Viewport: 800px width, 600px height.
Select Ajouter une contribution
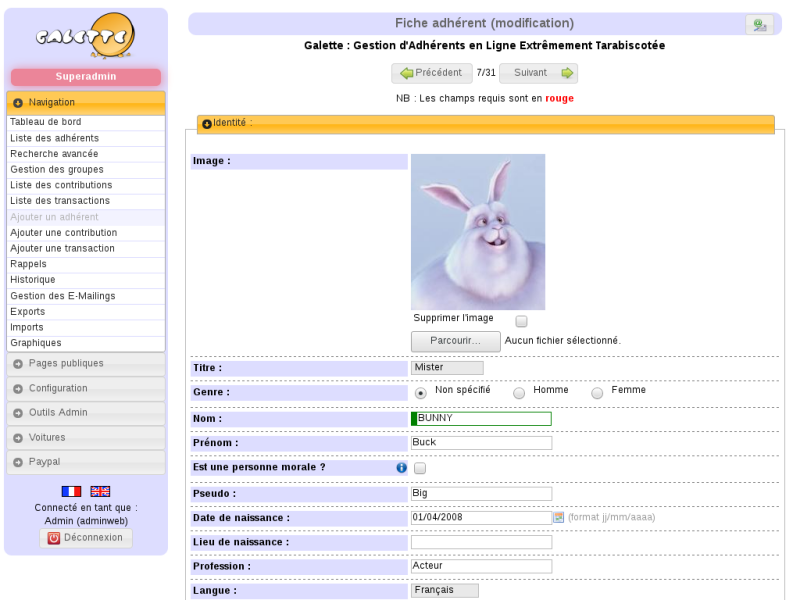[x=86, y=233]
